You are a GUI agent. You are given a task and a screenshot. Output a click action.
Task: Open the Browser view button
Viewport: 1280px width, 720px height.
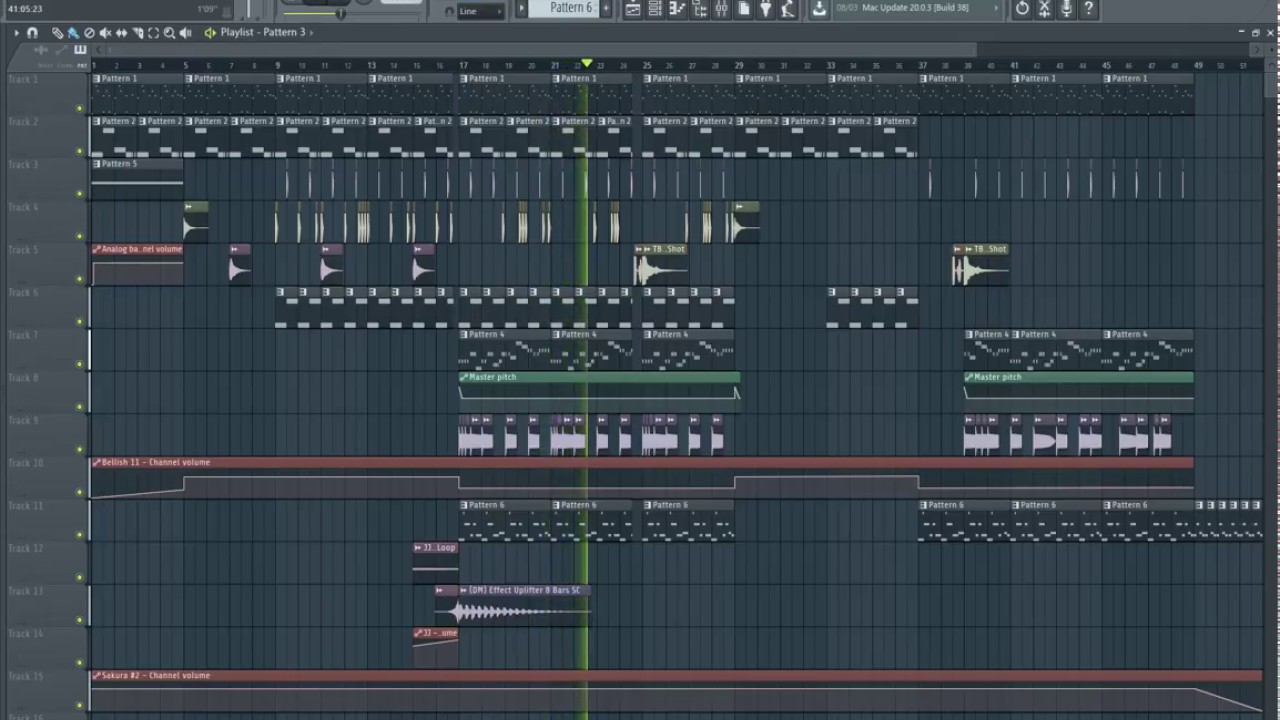699,9
